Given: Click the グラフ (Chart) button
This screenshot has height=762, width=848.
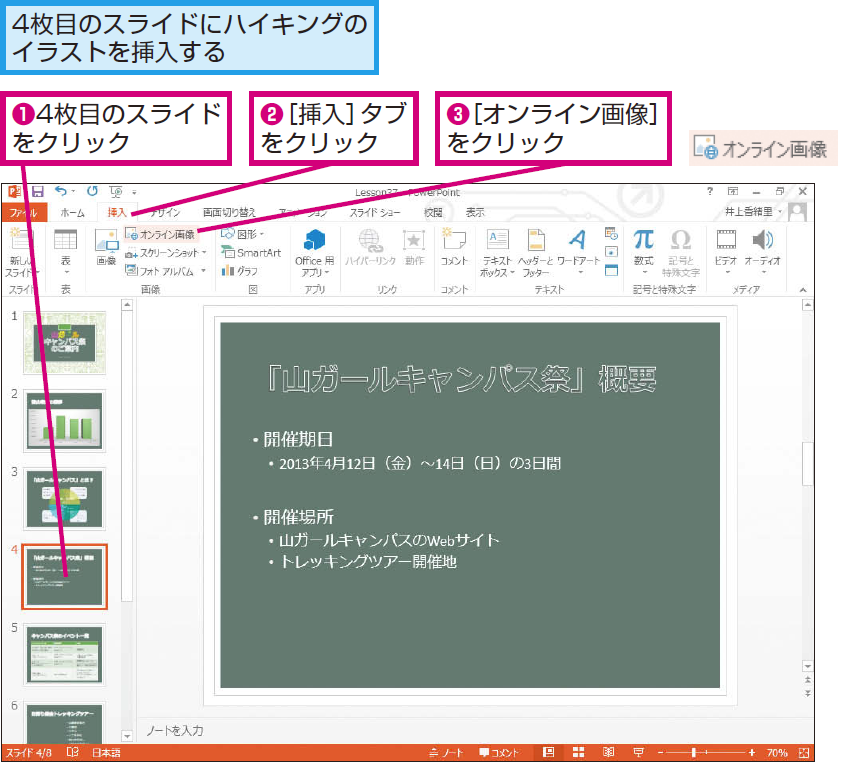Looking at the screenshot, I should coord(240,270).
